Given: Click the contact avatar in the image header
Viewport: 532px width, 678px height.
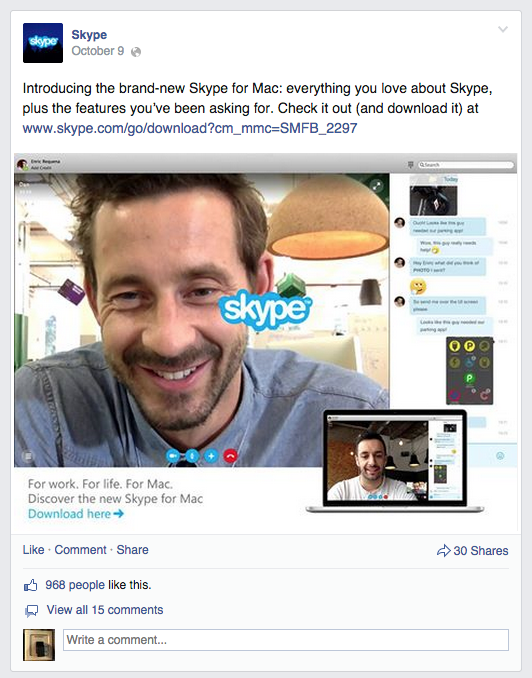Looking at the screenshot, I should click(22, 164).
